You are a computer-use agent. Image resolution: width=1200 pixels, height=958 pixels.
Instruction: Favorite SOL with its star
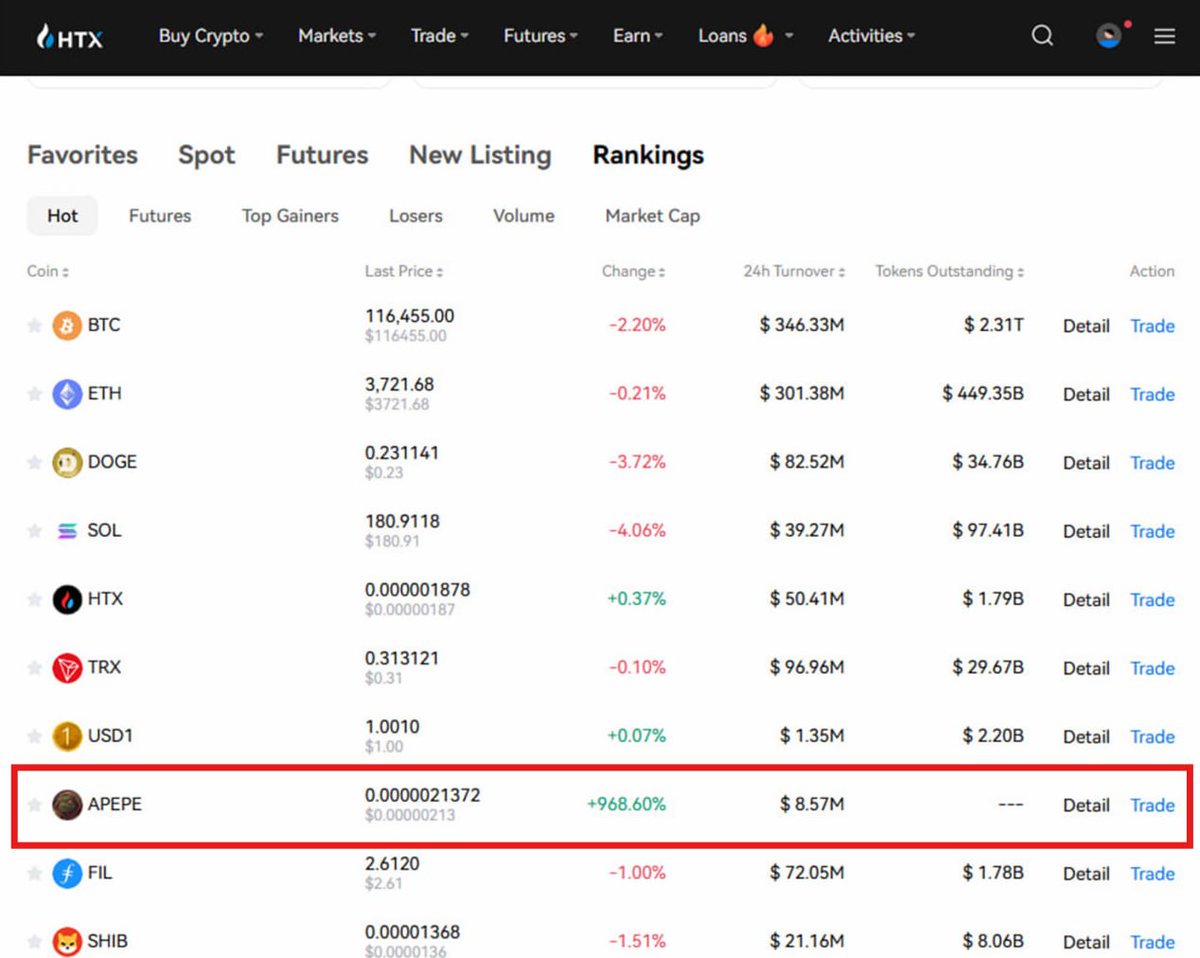click(34, 531)
